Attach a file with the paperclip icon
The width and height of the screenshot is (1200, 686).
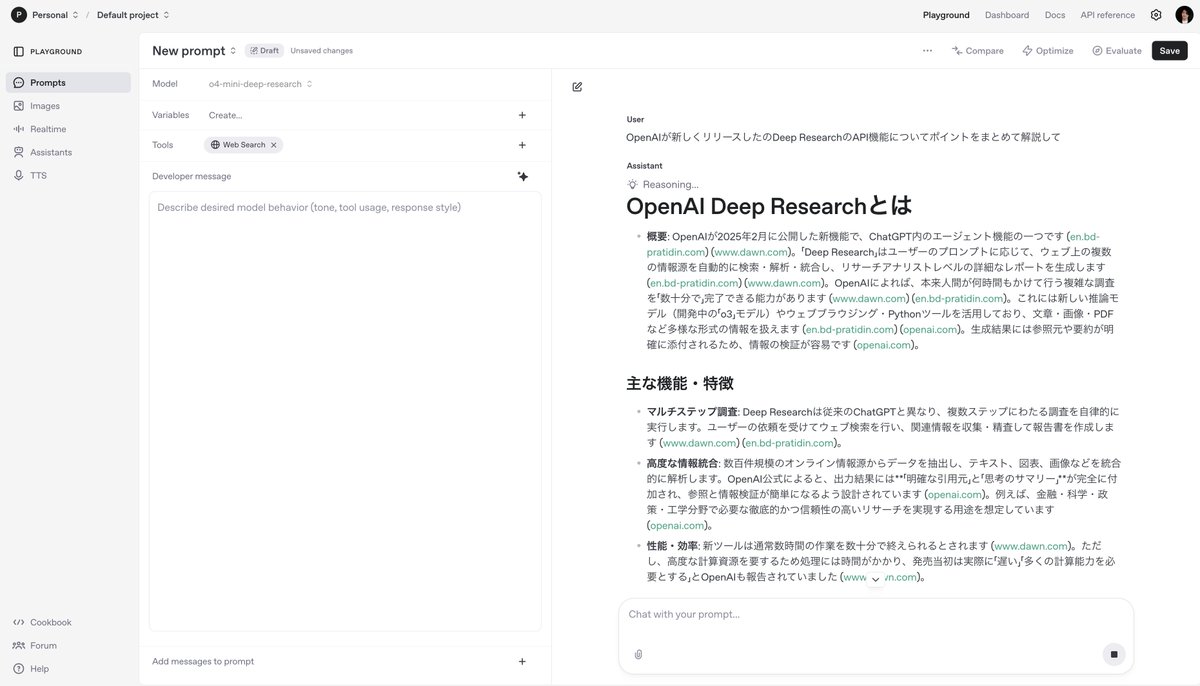(638, 654)
